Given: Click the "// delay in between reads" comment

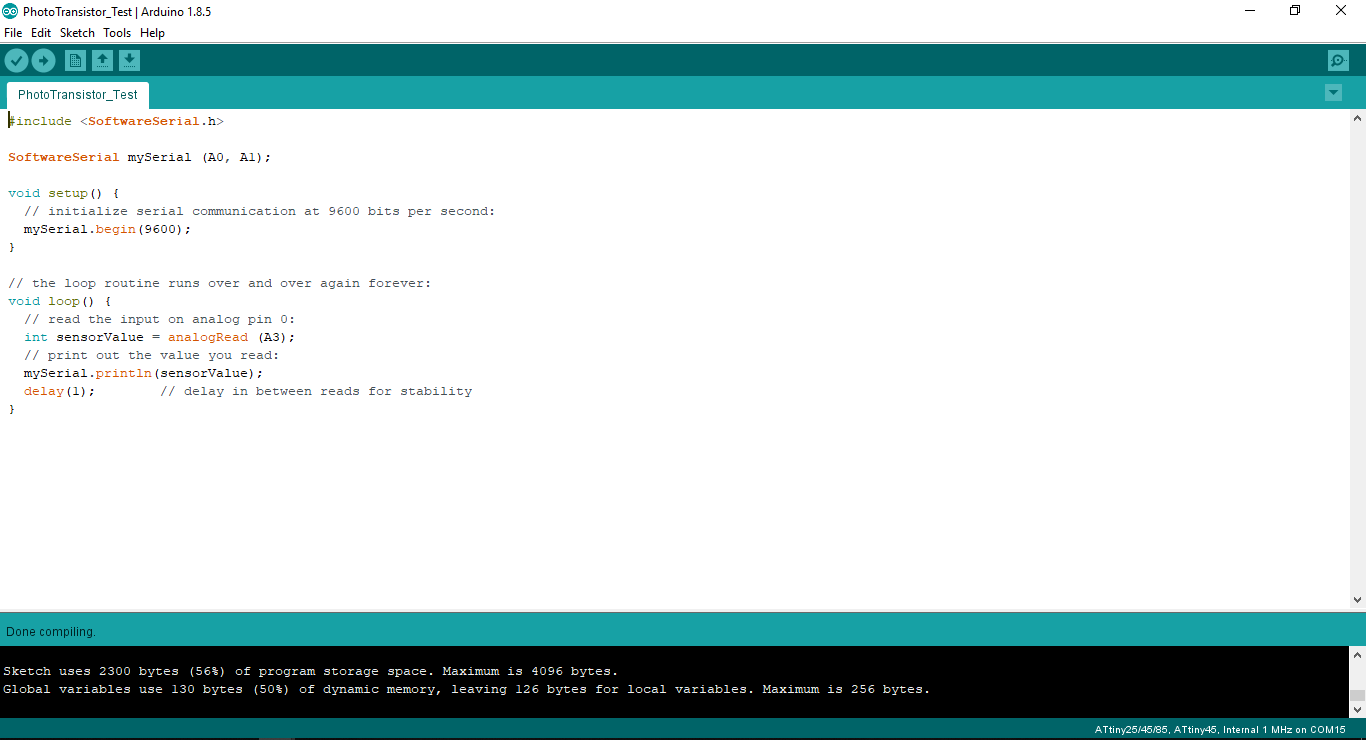Looking at the screenshot, I should point(316,391).
